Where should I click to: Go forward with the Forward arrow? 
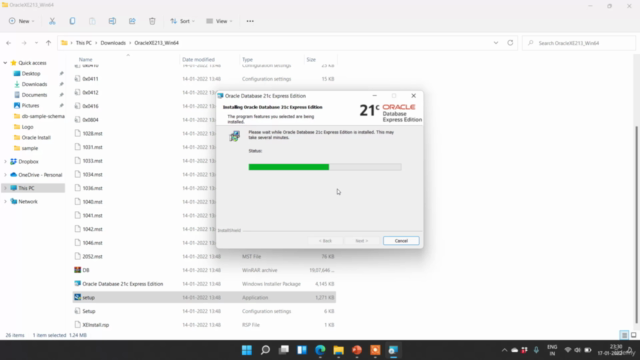[24, 43]
